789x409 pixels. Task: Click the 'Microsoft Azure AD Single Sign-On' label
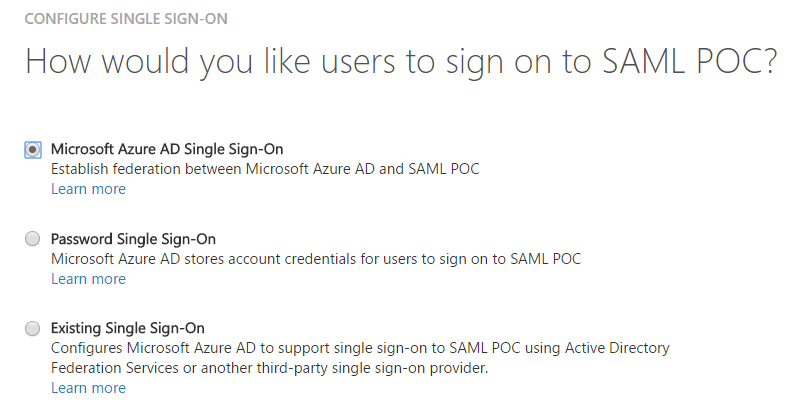pos(167,149)
